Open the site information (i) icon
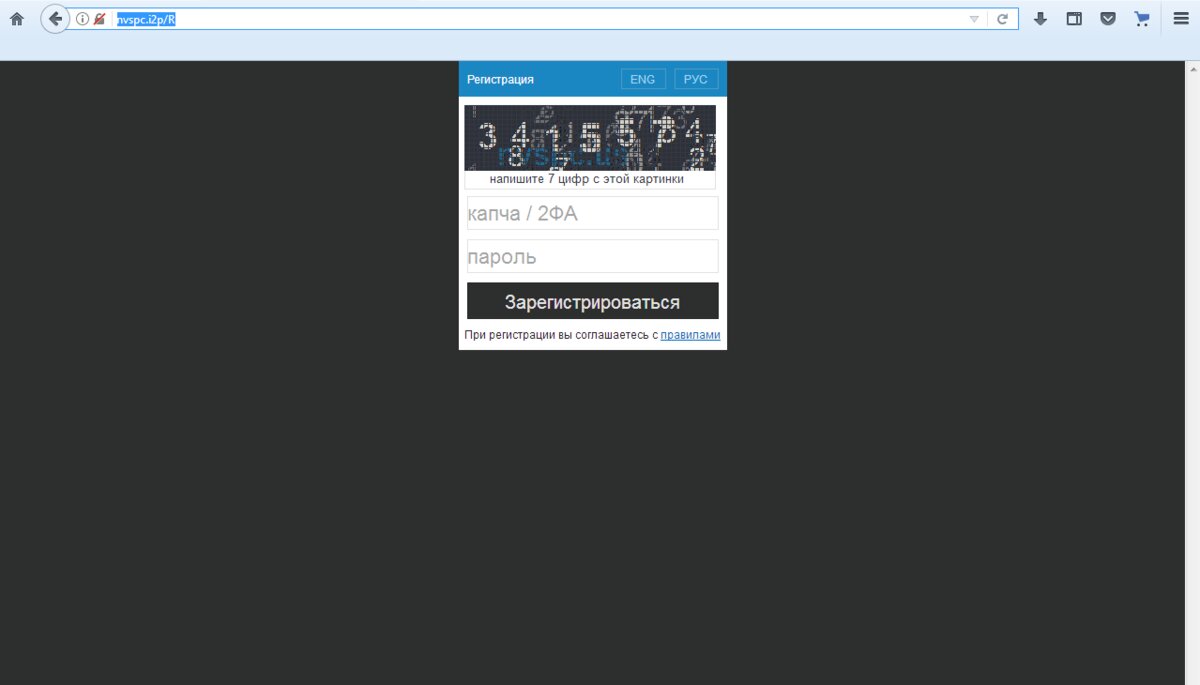This screenshot has height=685, width=1200. [83, 19]
